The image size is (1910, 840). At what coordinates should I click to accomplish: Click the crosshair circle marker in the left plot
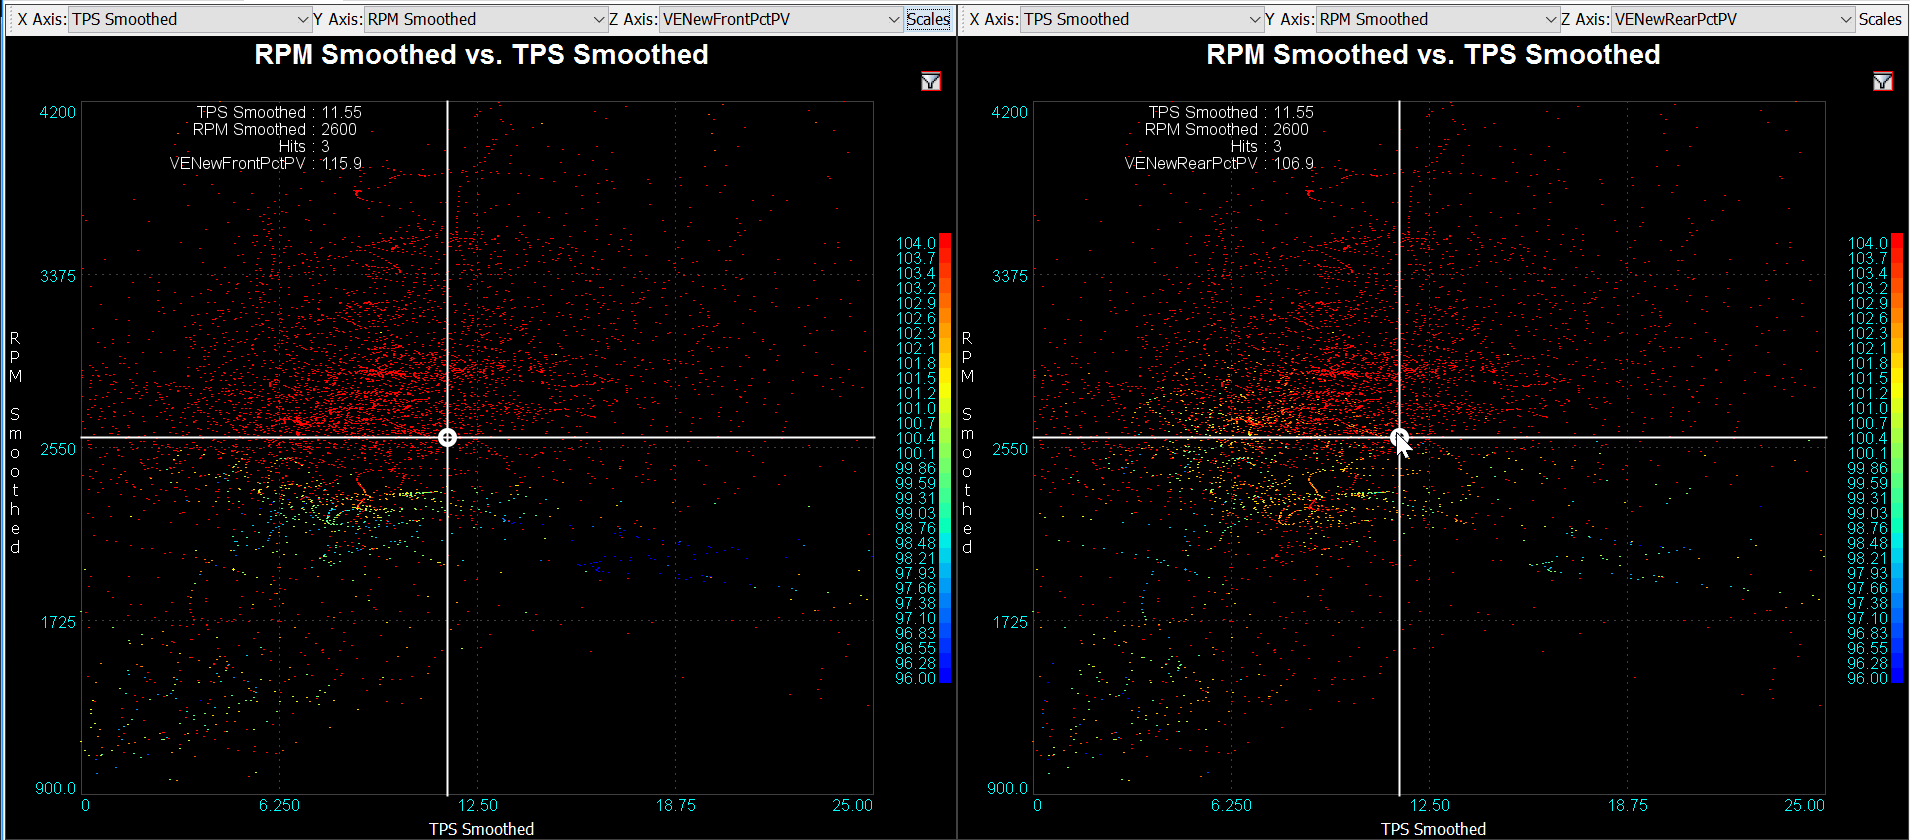pyautogui.click(x=447, y=438)
